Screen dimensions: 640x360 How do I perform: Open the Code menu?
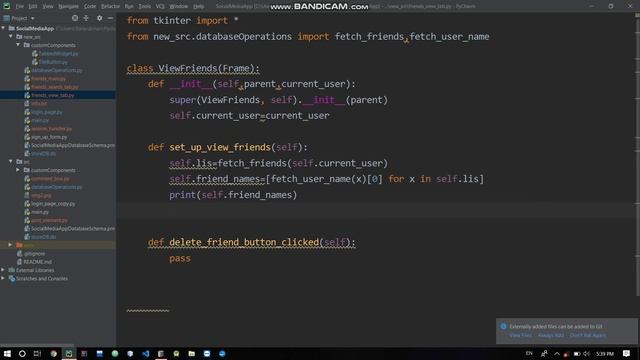[x=90, y=6]
